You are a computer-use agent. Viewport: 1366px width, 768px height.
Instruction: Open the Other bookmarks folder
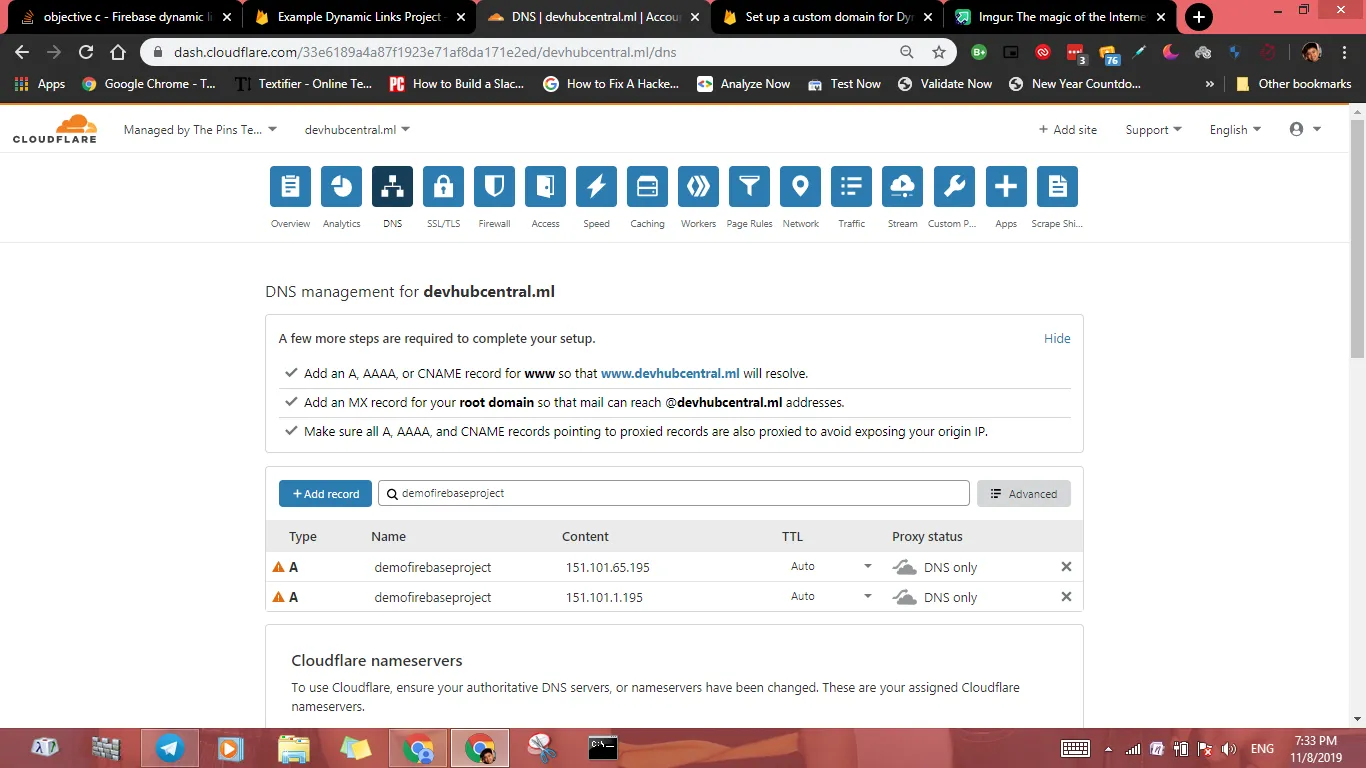point(1293,84)
